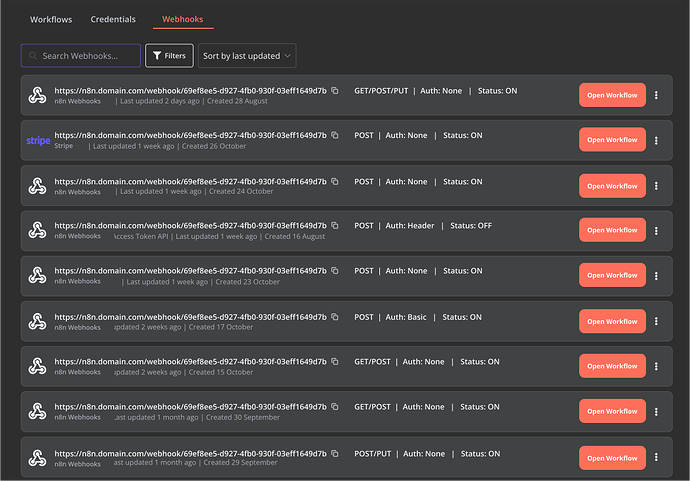Open more options for GET/POST/PUT webhook
This screenshot has height=481, width=690.
pos(656,95)
